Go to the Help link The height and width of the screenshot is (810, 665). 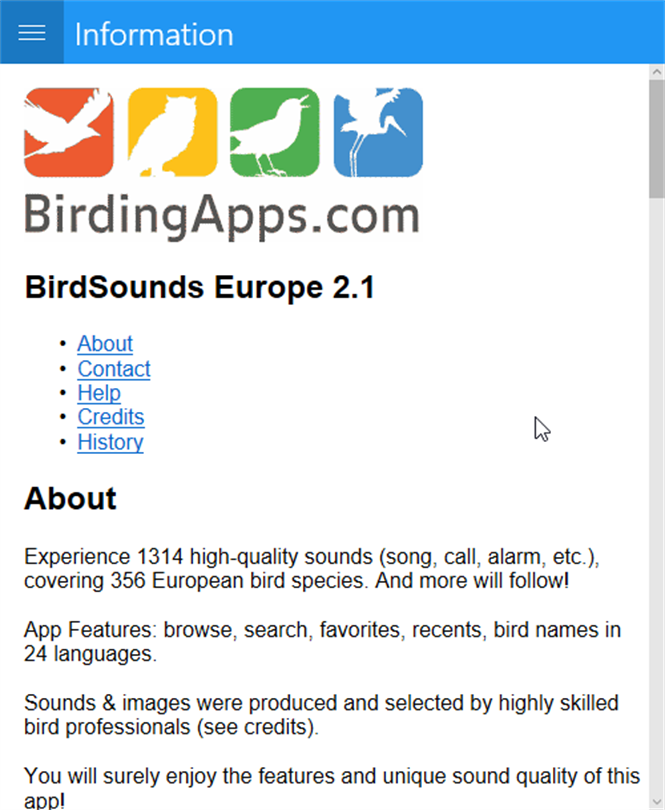coord(99,393)
